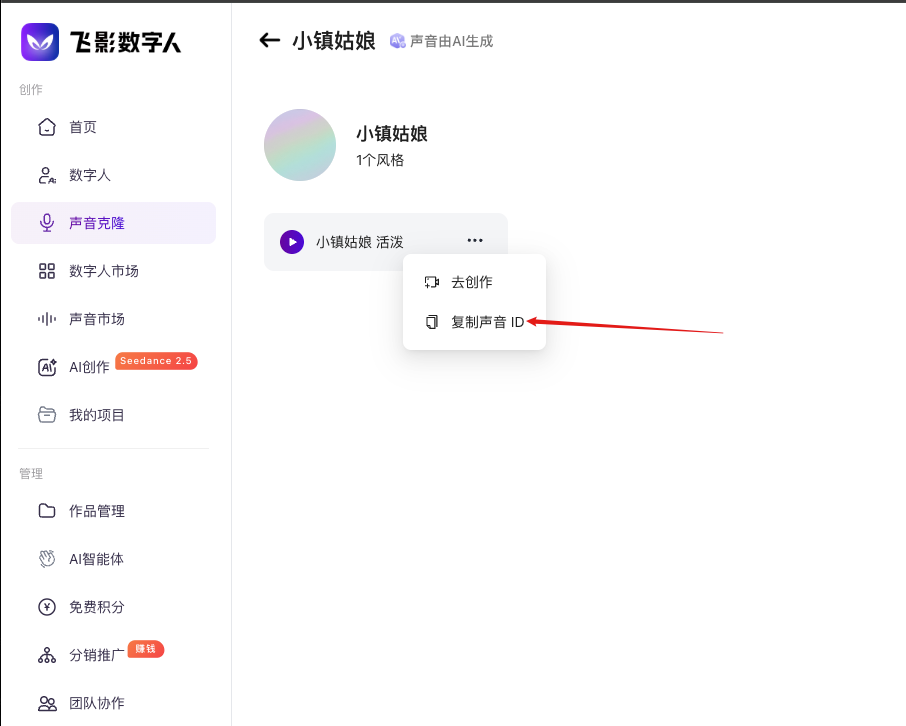Click the copy icon next to 复制声音 ID
This screenshot has height=726, width=906.
(x=432, y=322)
